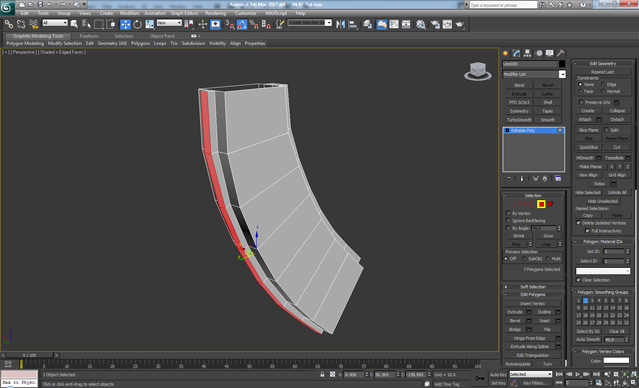Screen dimensions: 639x388
Task: Activate the Select and Move tool
Action: (x=125, y=24)
